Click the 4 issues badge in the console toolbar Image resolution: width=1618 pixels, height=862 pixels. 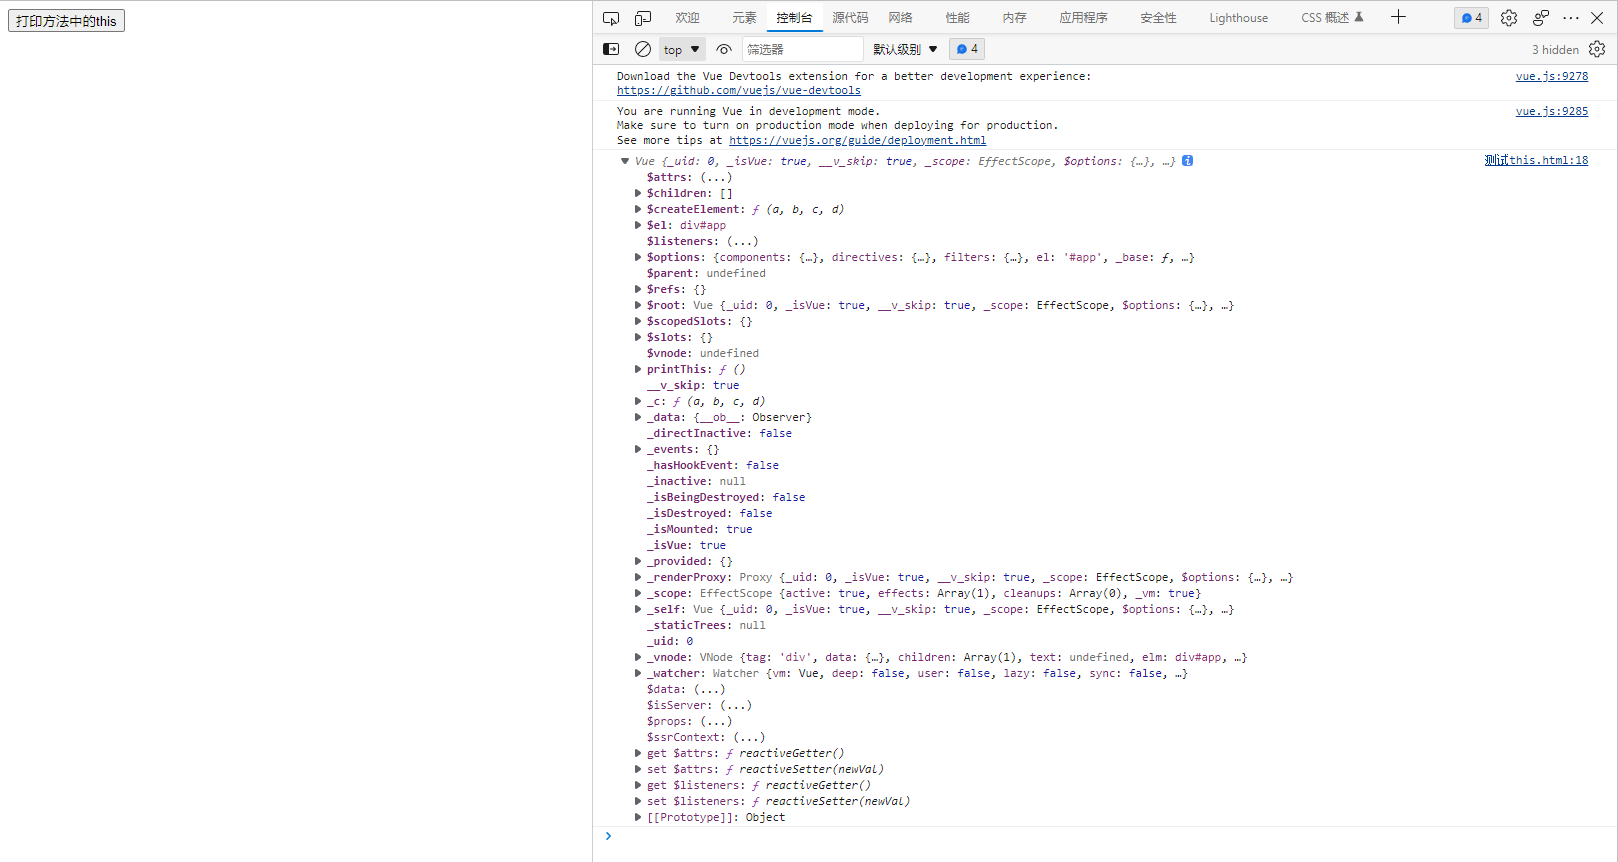pos(967,49)
